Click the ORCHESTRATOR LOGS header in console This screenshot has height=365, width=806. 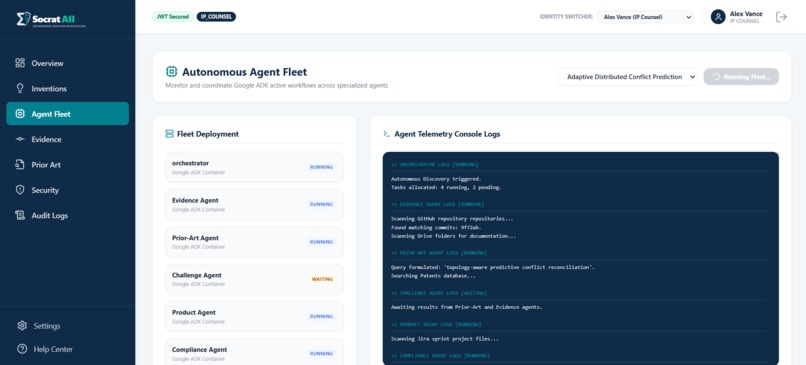click(x=435, y=165)
